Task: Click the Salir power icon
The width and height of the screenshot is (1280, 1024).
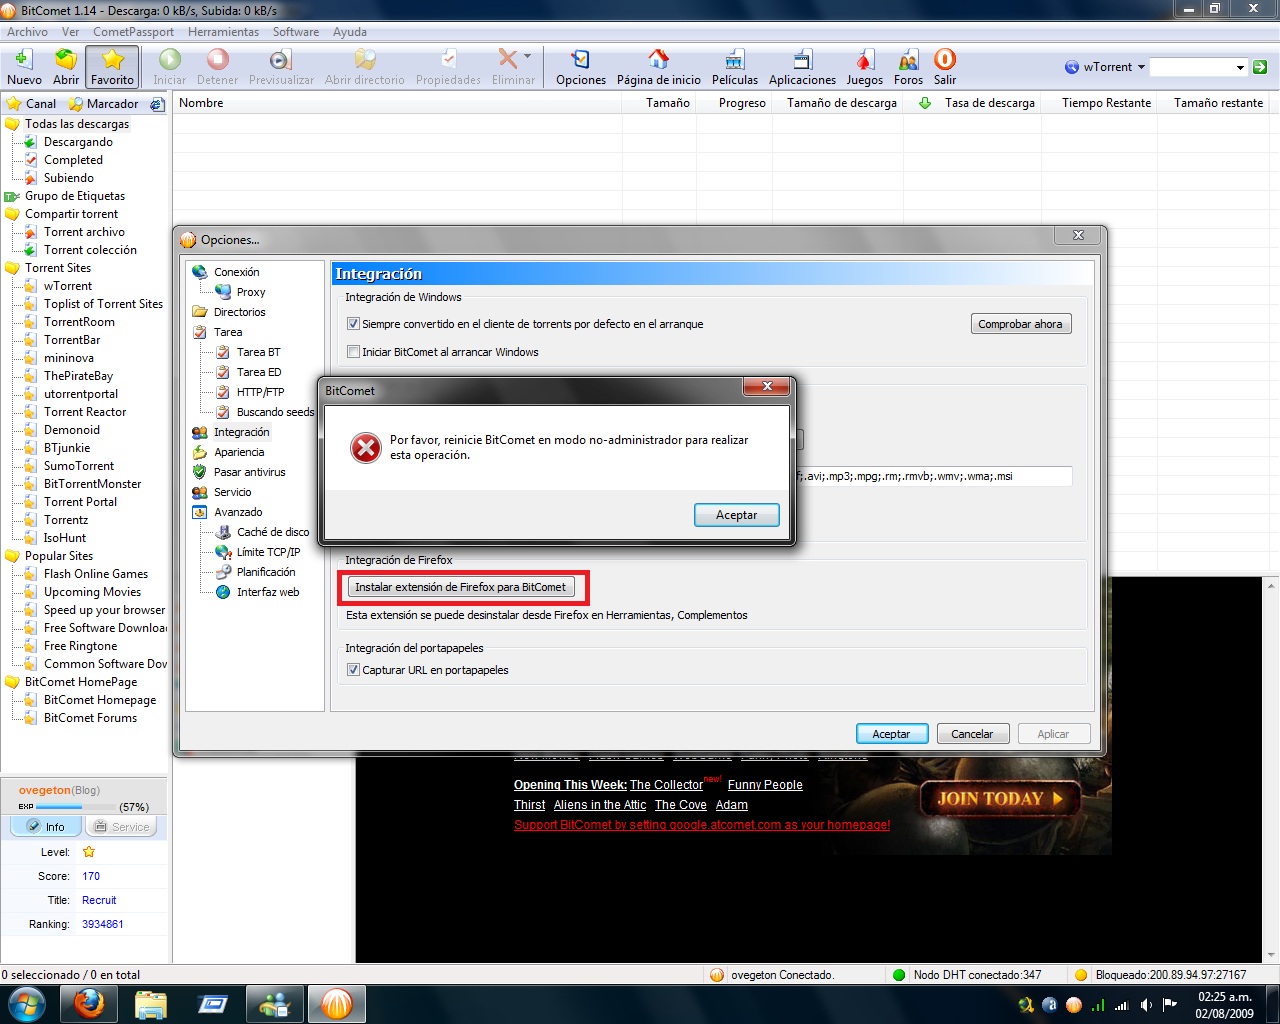Action: [945, 67]
